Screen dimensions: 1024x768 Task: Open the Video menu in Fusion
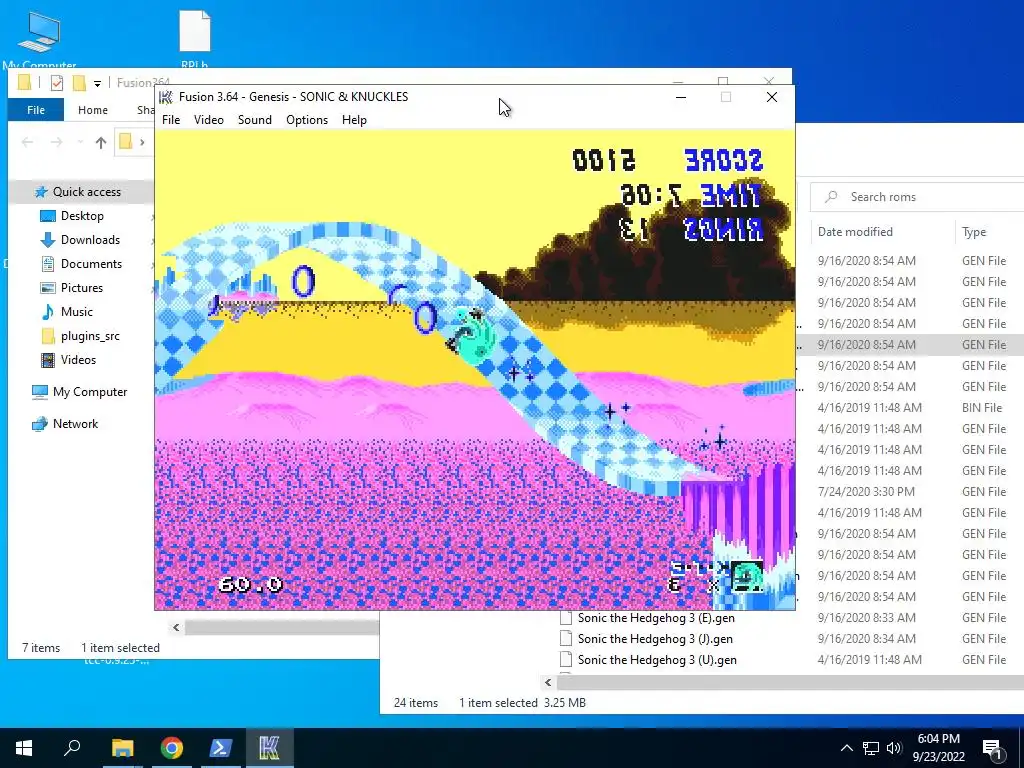pyautogui.click(x=208, y=120)
